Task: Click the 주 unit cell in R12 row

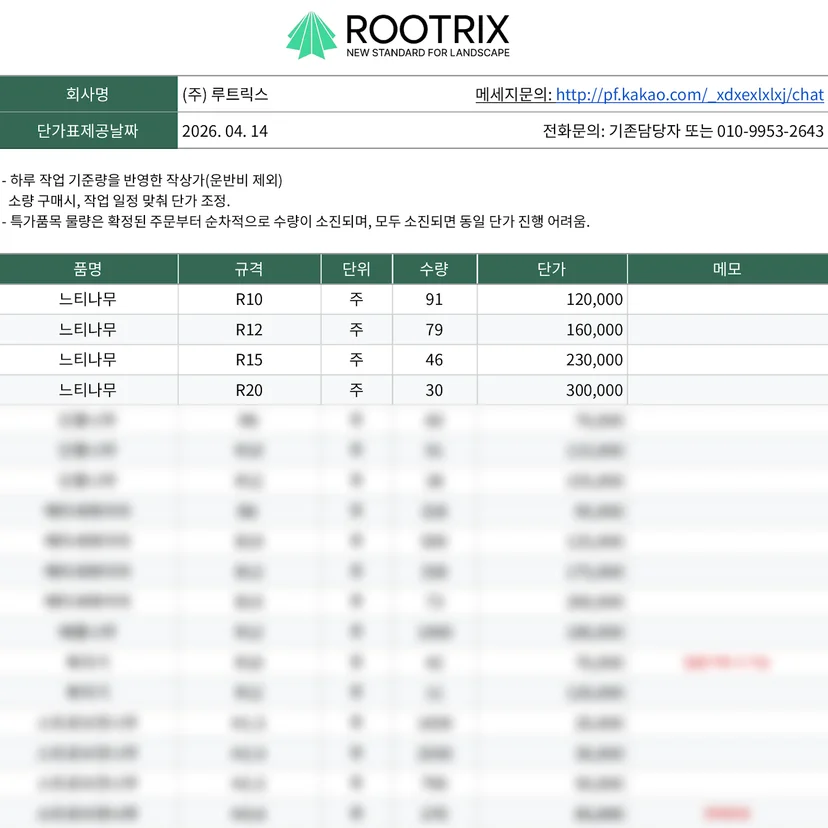Action: 356,330
